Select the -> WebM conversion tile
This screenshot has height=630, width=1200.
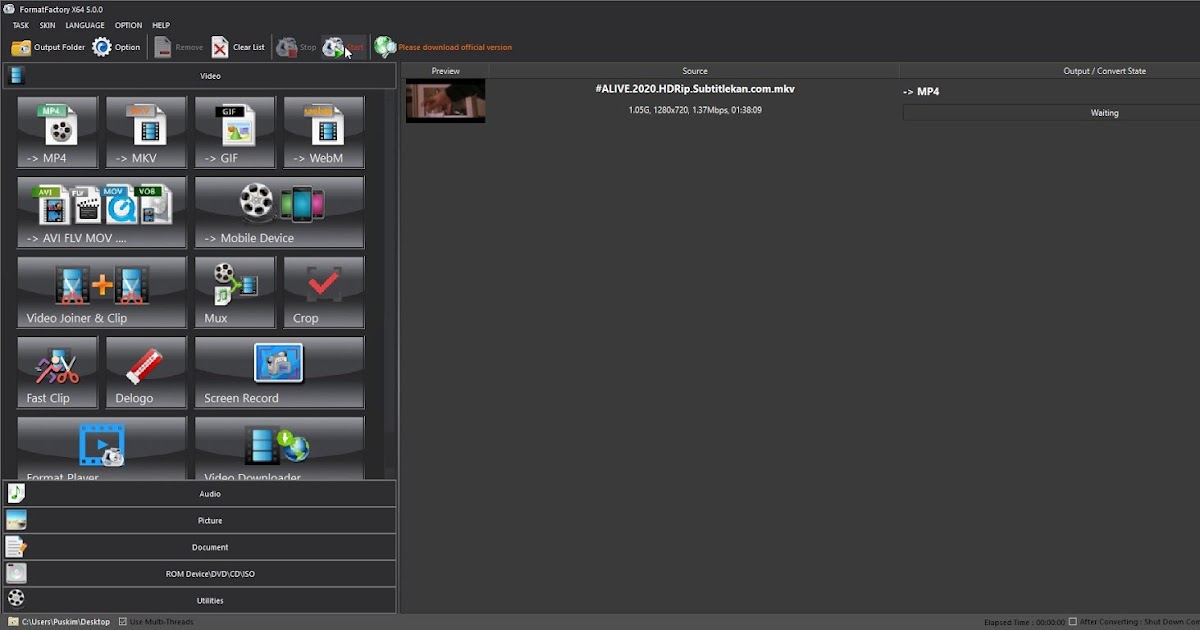click(x=324, y=132)
